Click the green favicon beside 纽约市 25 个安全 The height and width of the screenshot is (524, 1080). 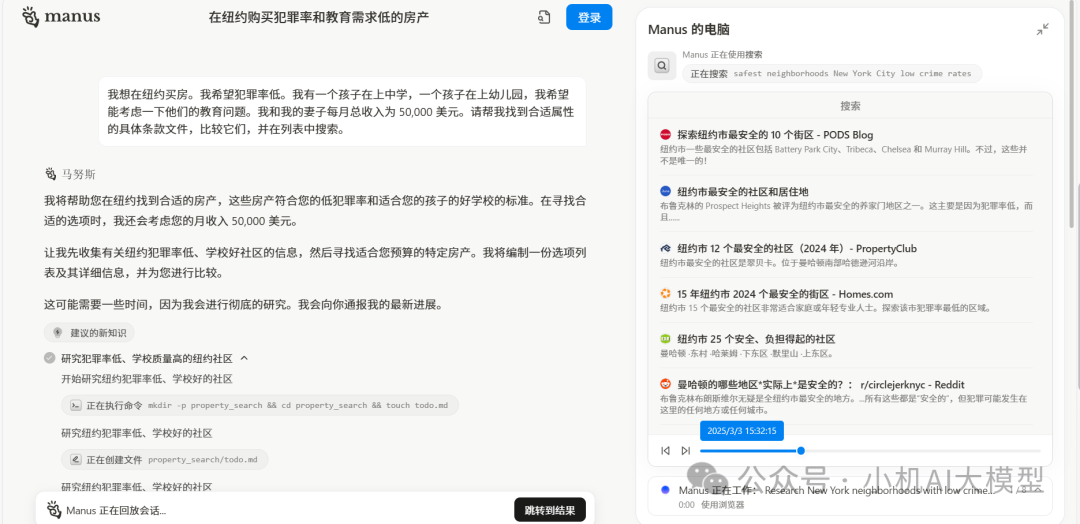tap(665, 339)
